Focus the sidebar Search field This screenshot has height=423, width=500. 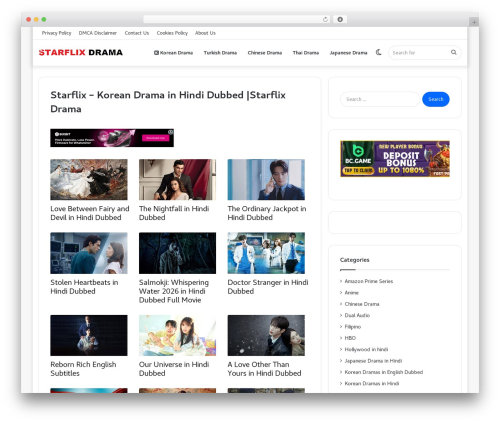380,99
